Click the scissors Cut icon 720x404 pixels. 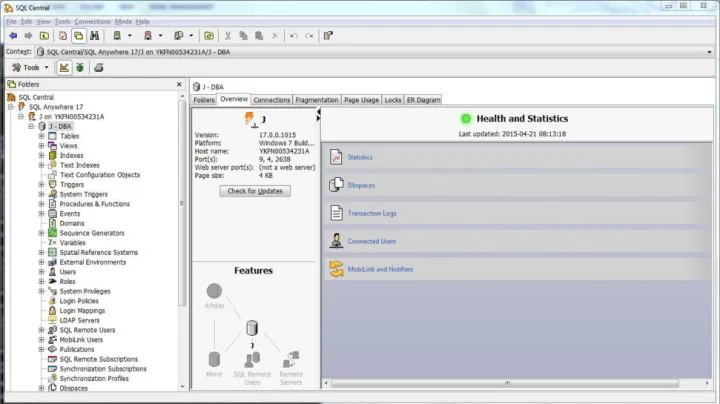[x=229, y=36]
